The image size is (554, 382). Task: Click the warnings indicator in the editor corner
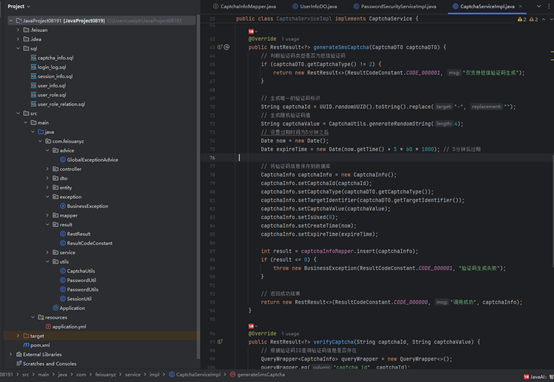coord(522,19)
